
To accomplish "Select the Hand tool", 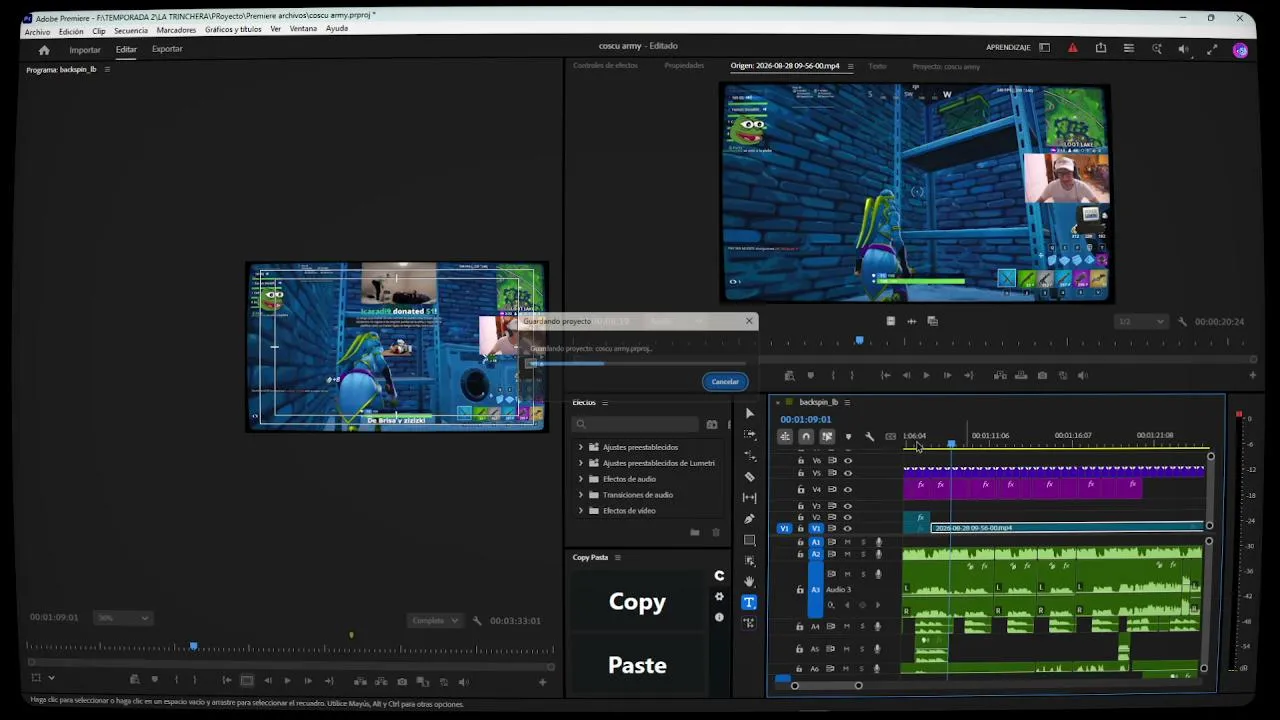I will coord(750,582).
